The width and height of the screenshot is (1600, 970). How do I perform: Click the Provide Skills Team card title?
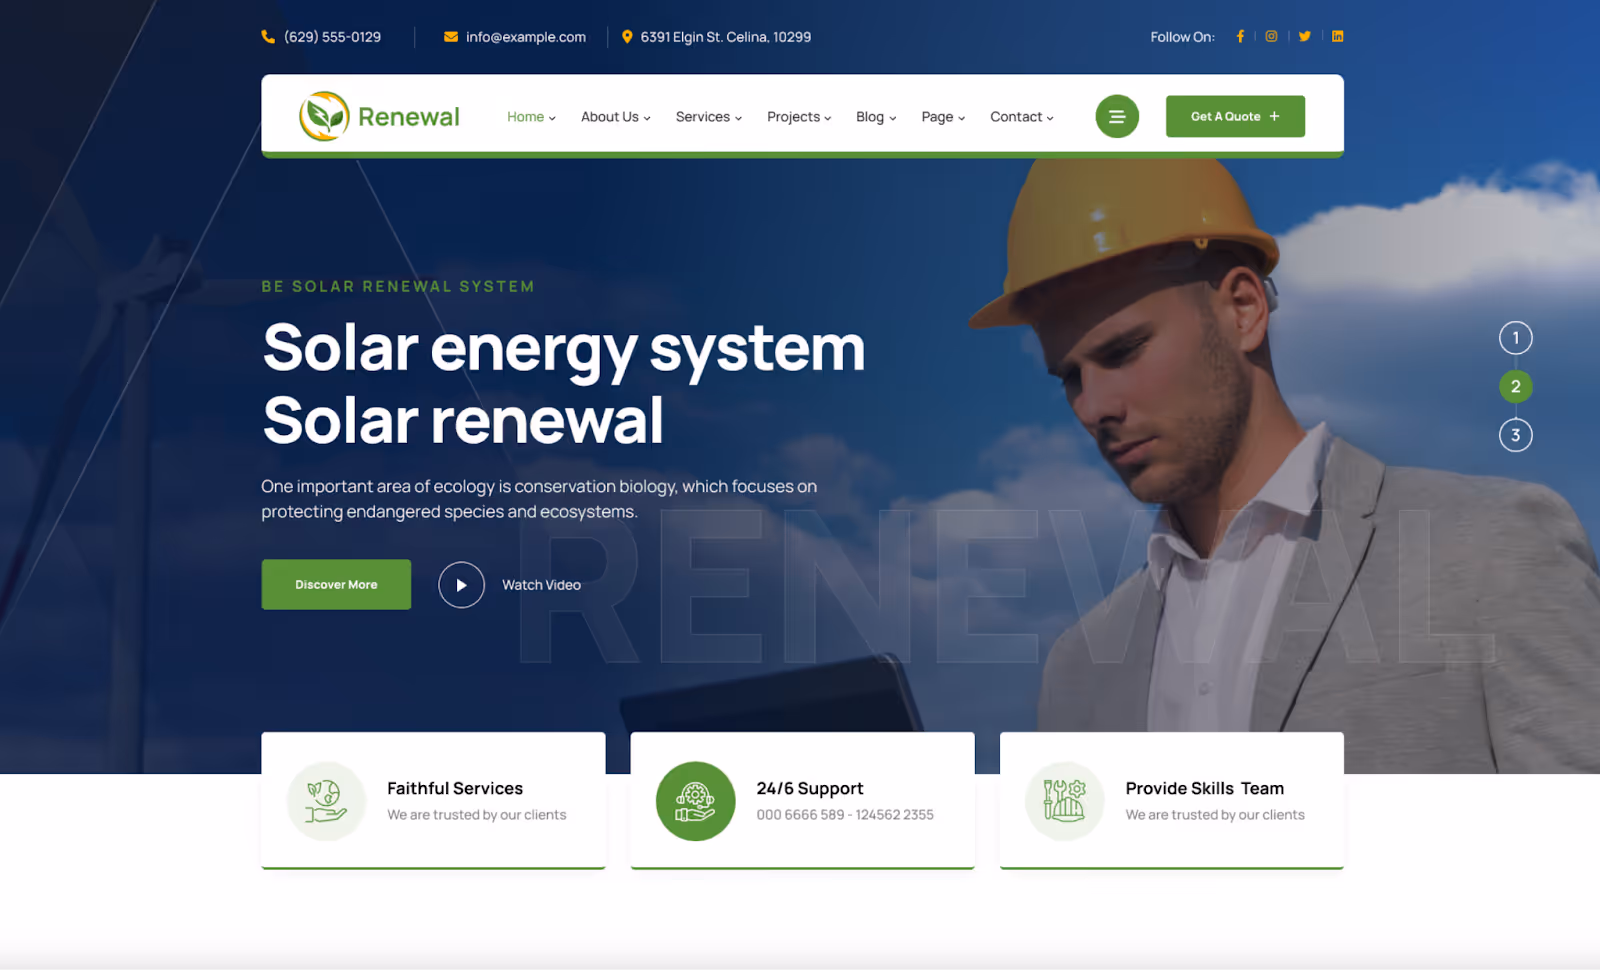[1205, 788]
